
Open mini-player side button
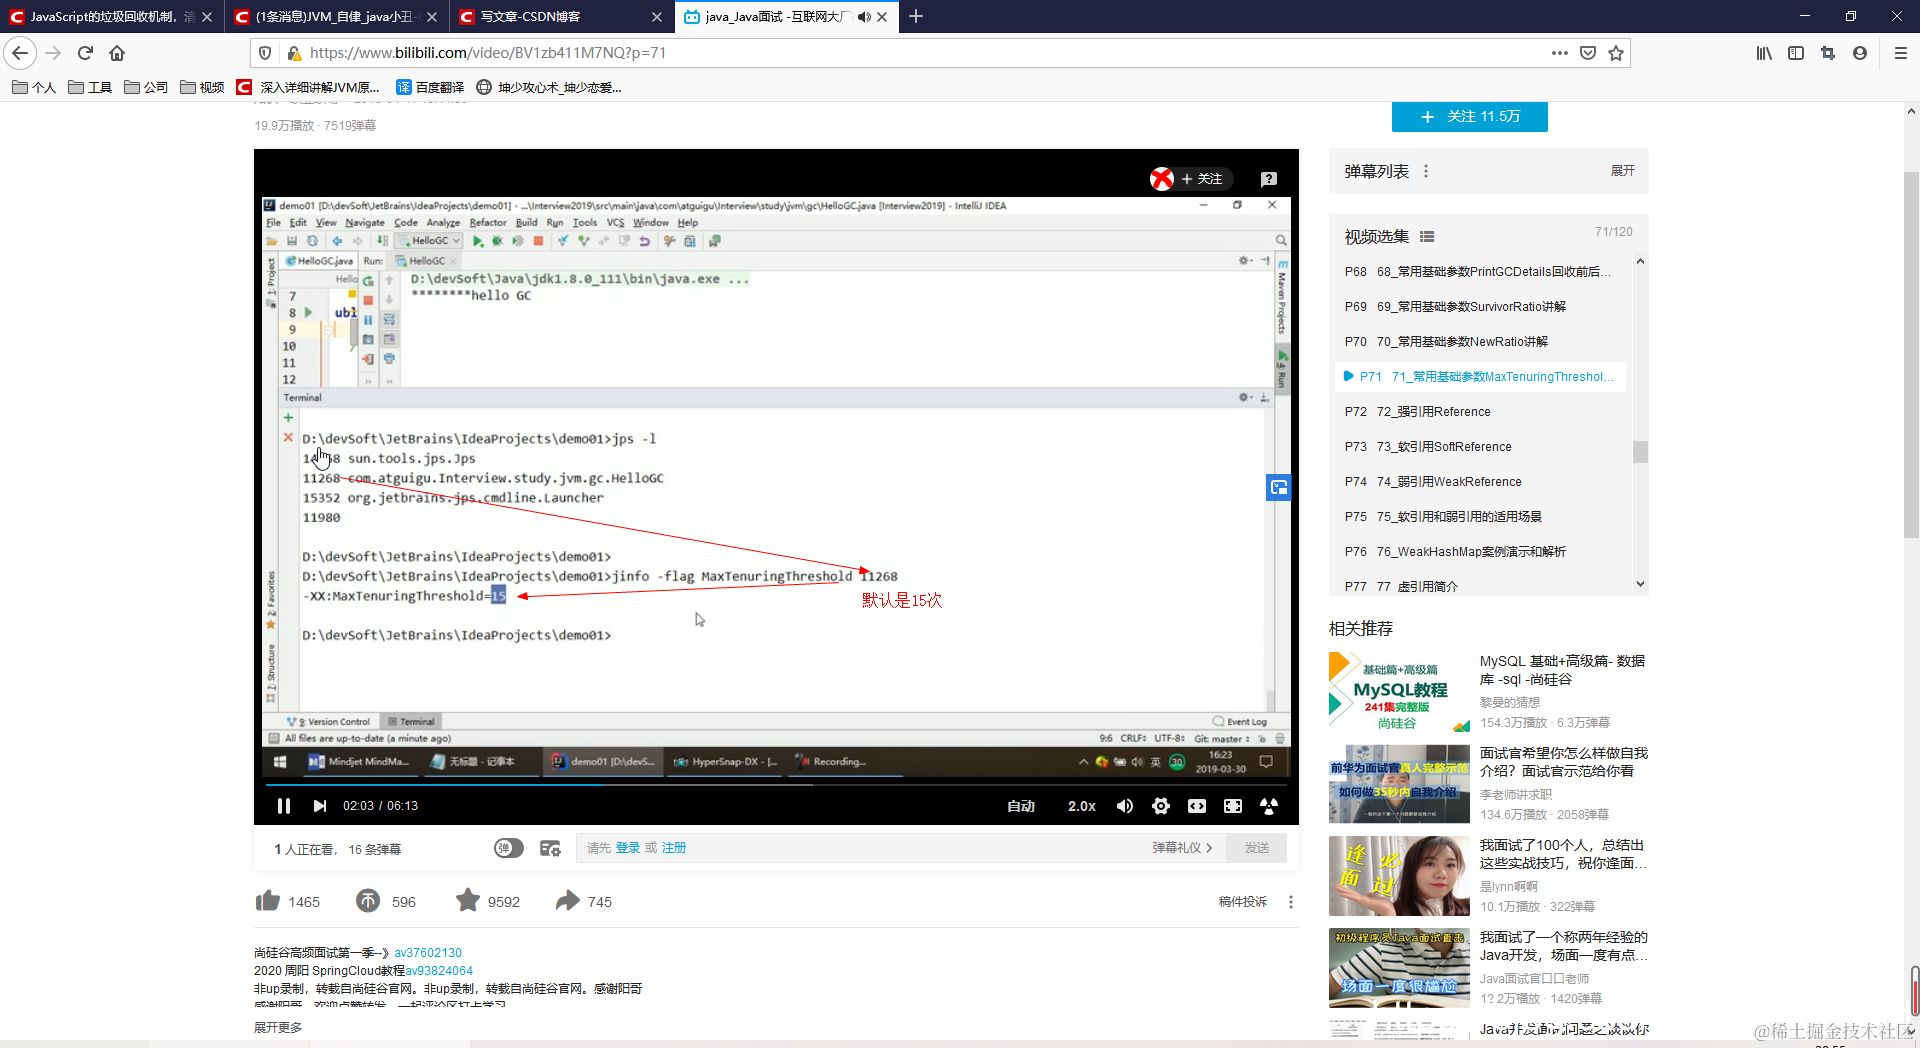coord(1279,488)
